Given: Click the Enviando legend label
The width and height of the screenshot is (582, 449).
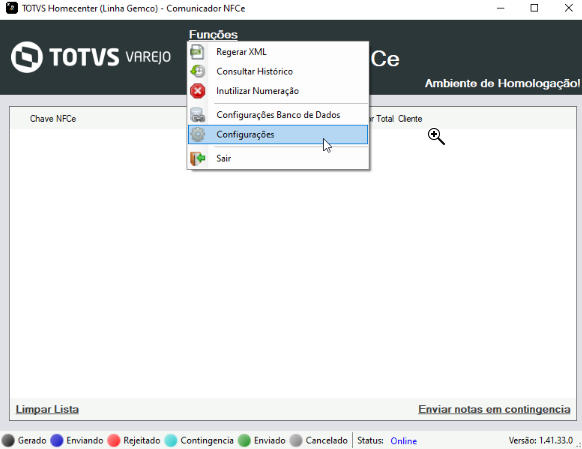Looking at the screenshot, I should click(85, 440).
